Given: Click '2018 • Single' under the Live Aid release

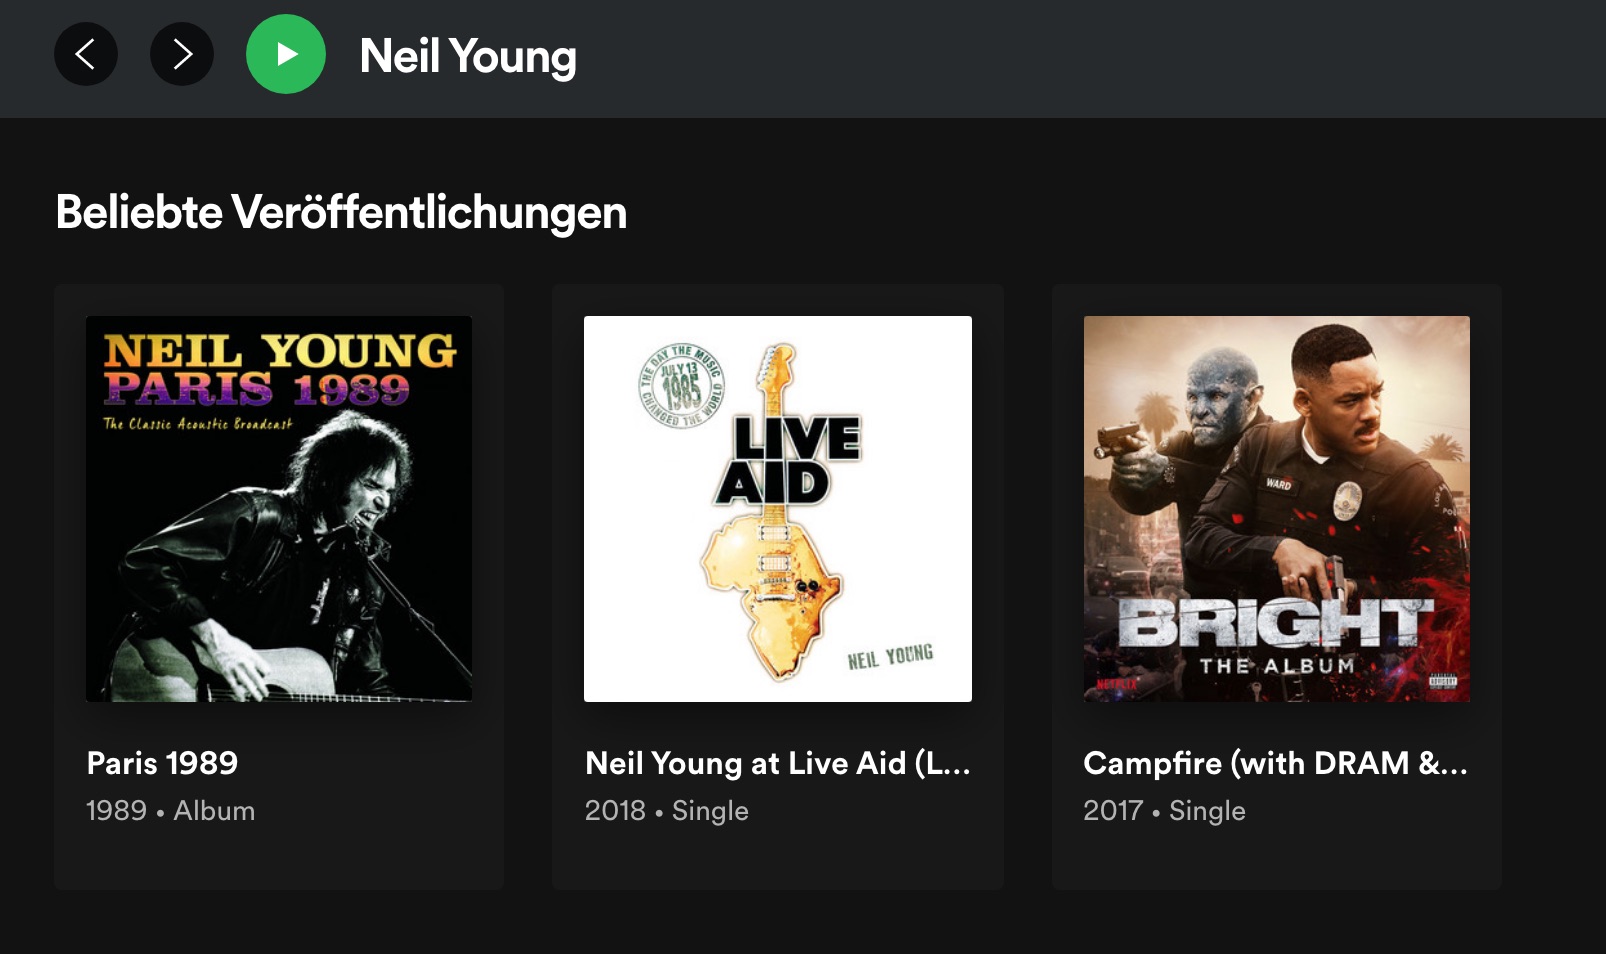Looking at the screenshot, I should pyautogui.click(x=666, y=811).
